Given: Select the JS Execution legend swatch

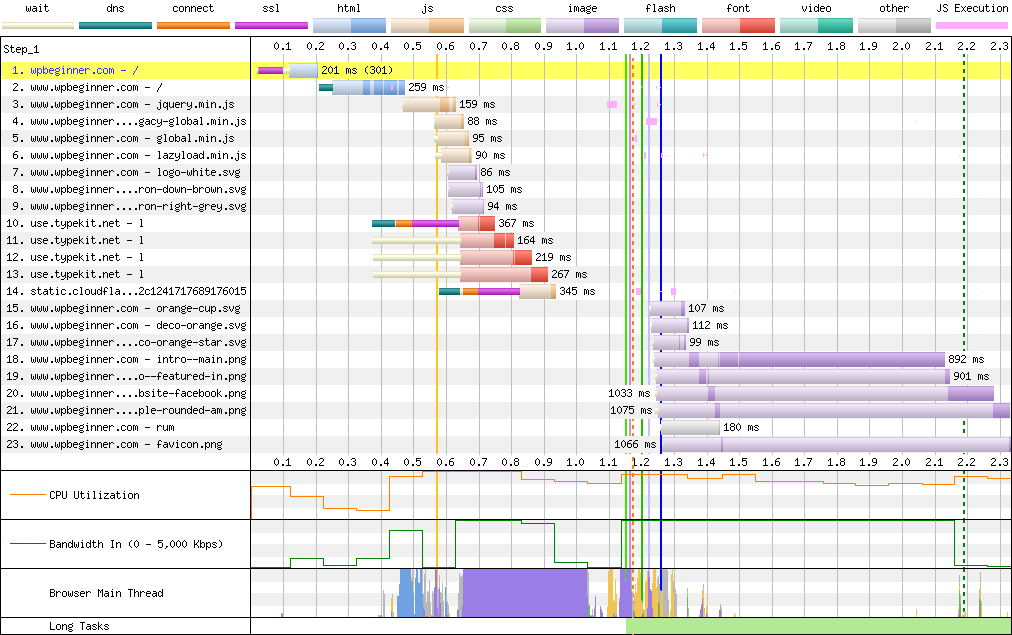Looking at the screenshot, I should click(x=972, y=24).
